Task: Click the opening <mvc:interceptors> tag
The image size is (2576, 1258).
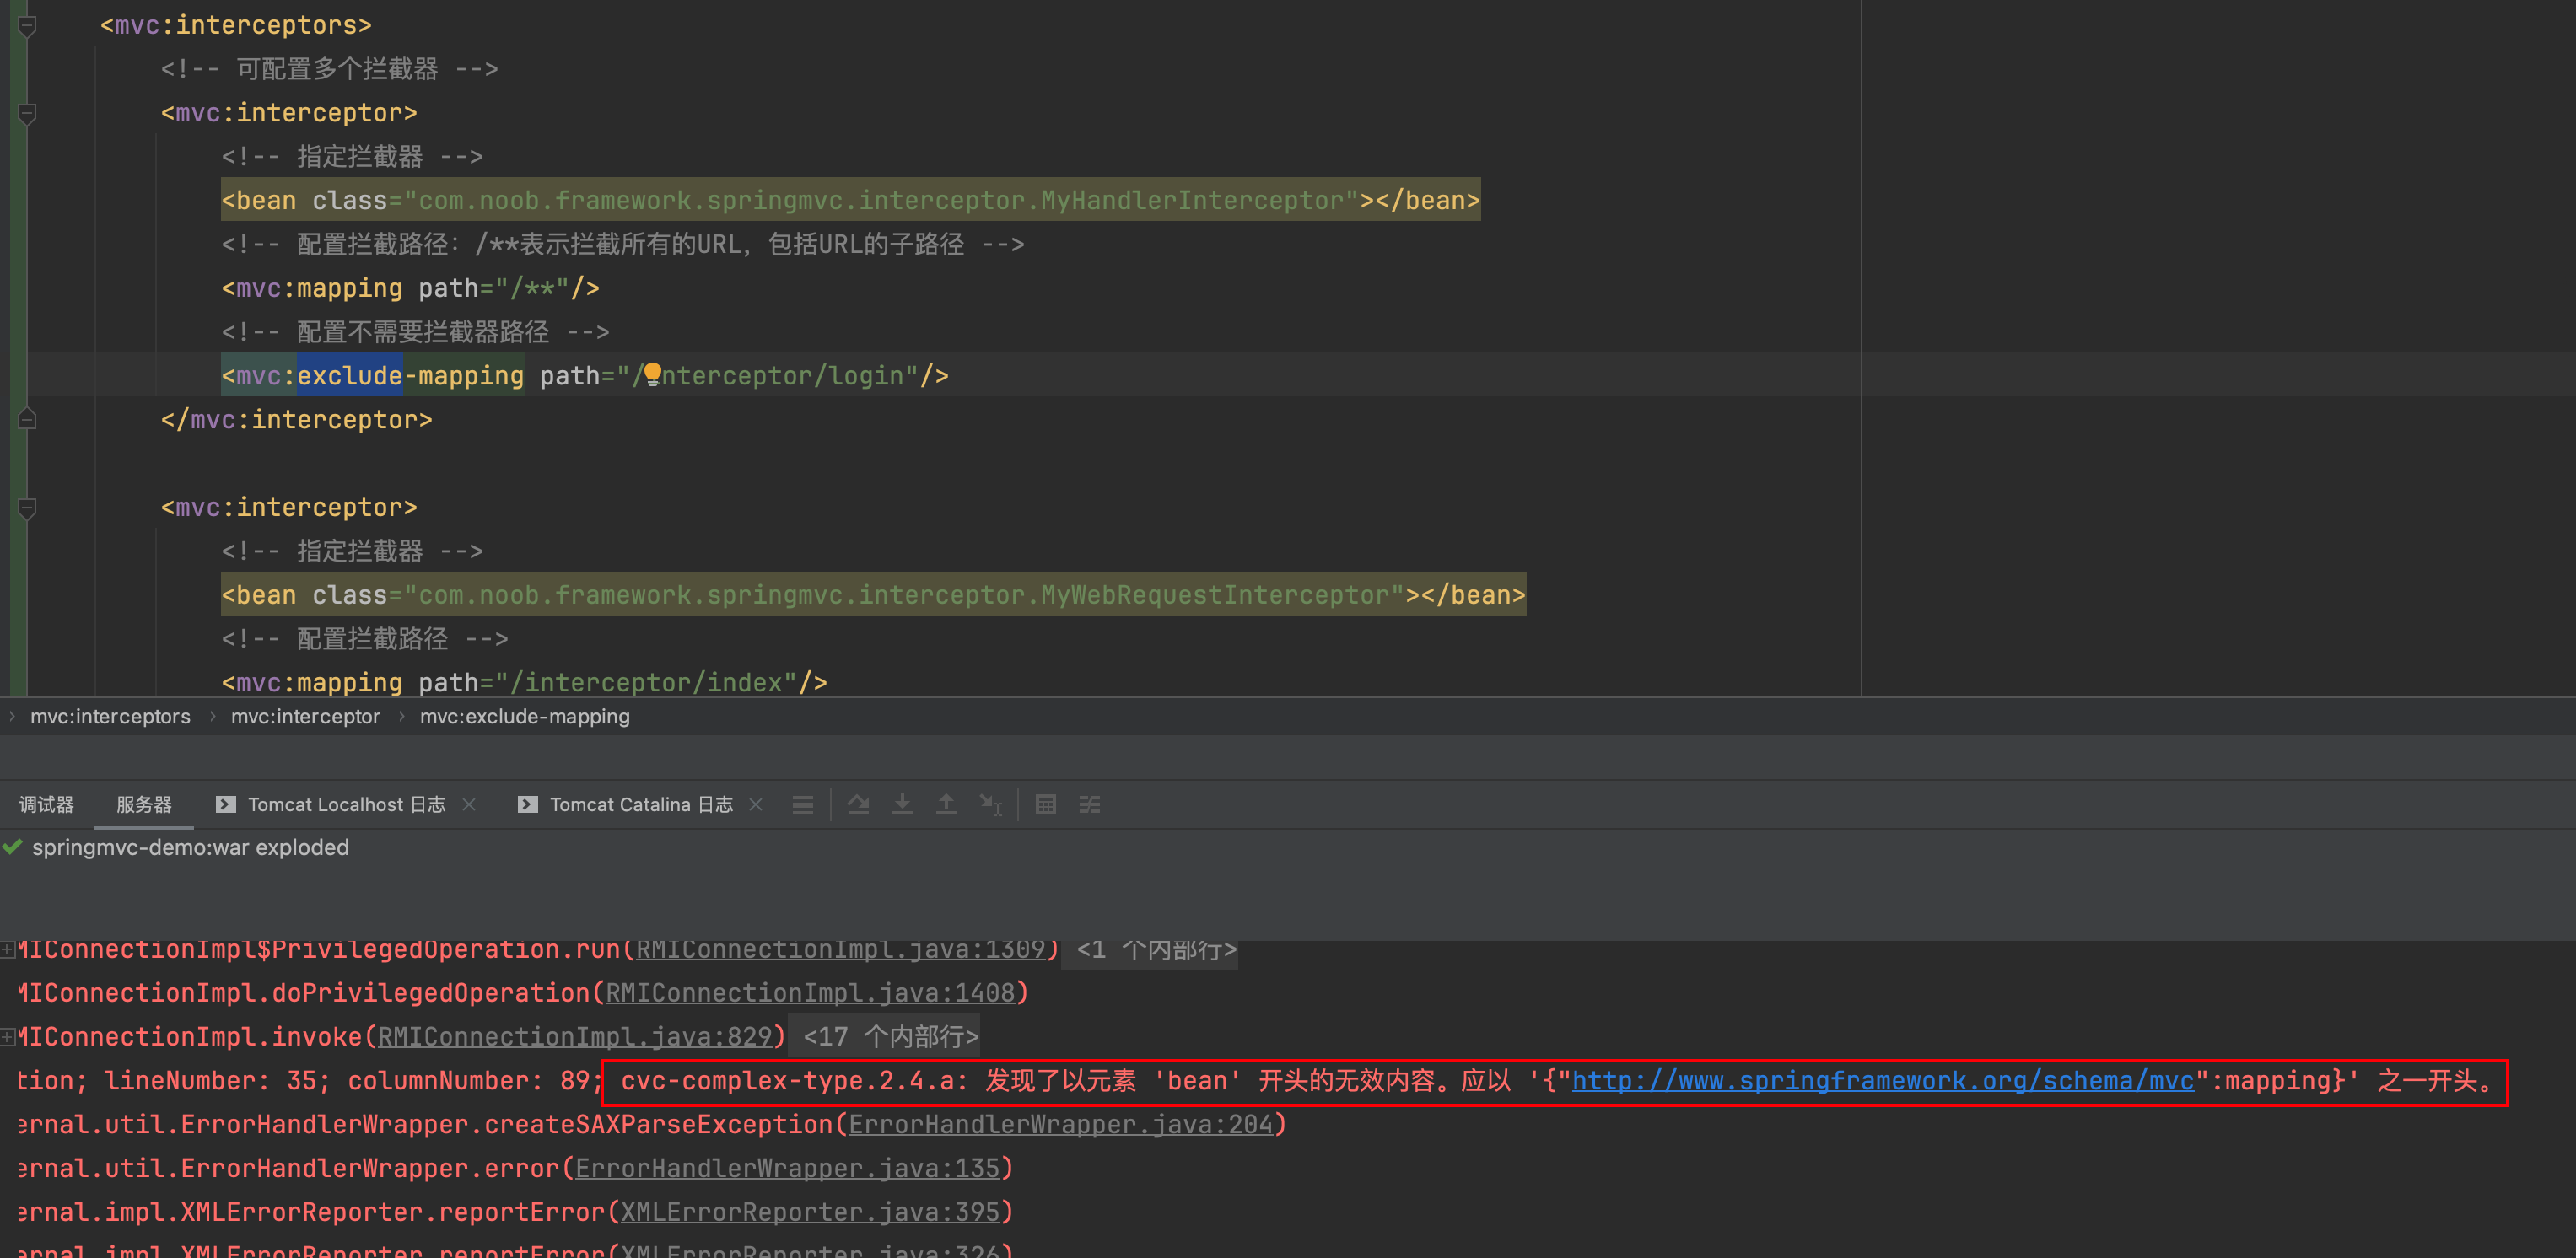Action: (236, 25)
